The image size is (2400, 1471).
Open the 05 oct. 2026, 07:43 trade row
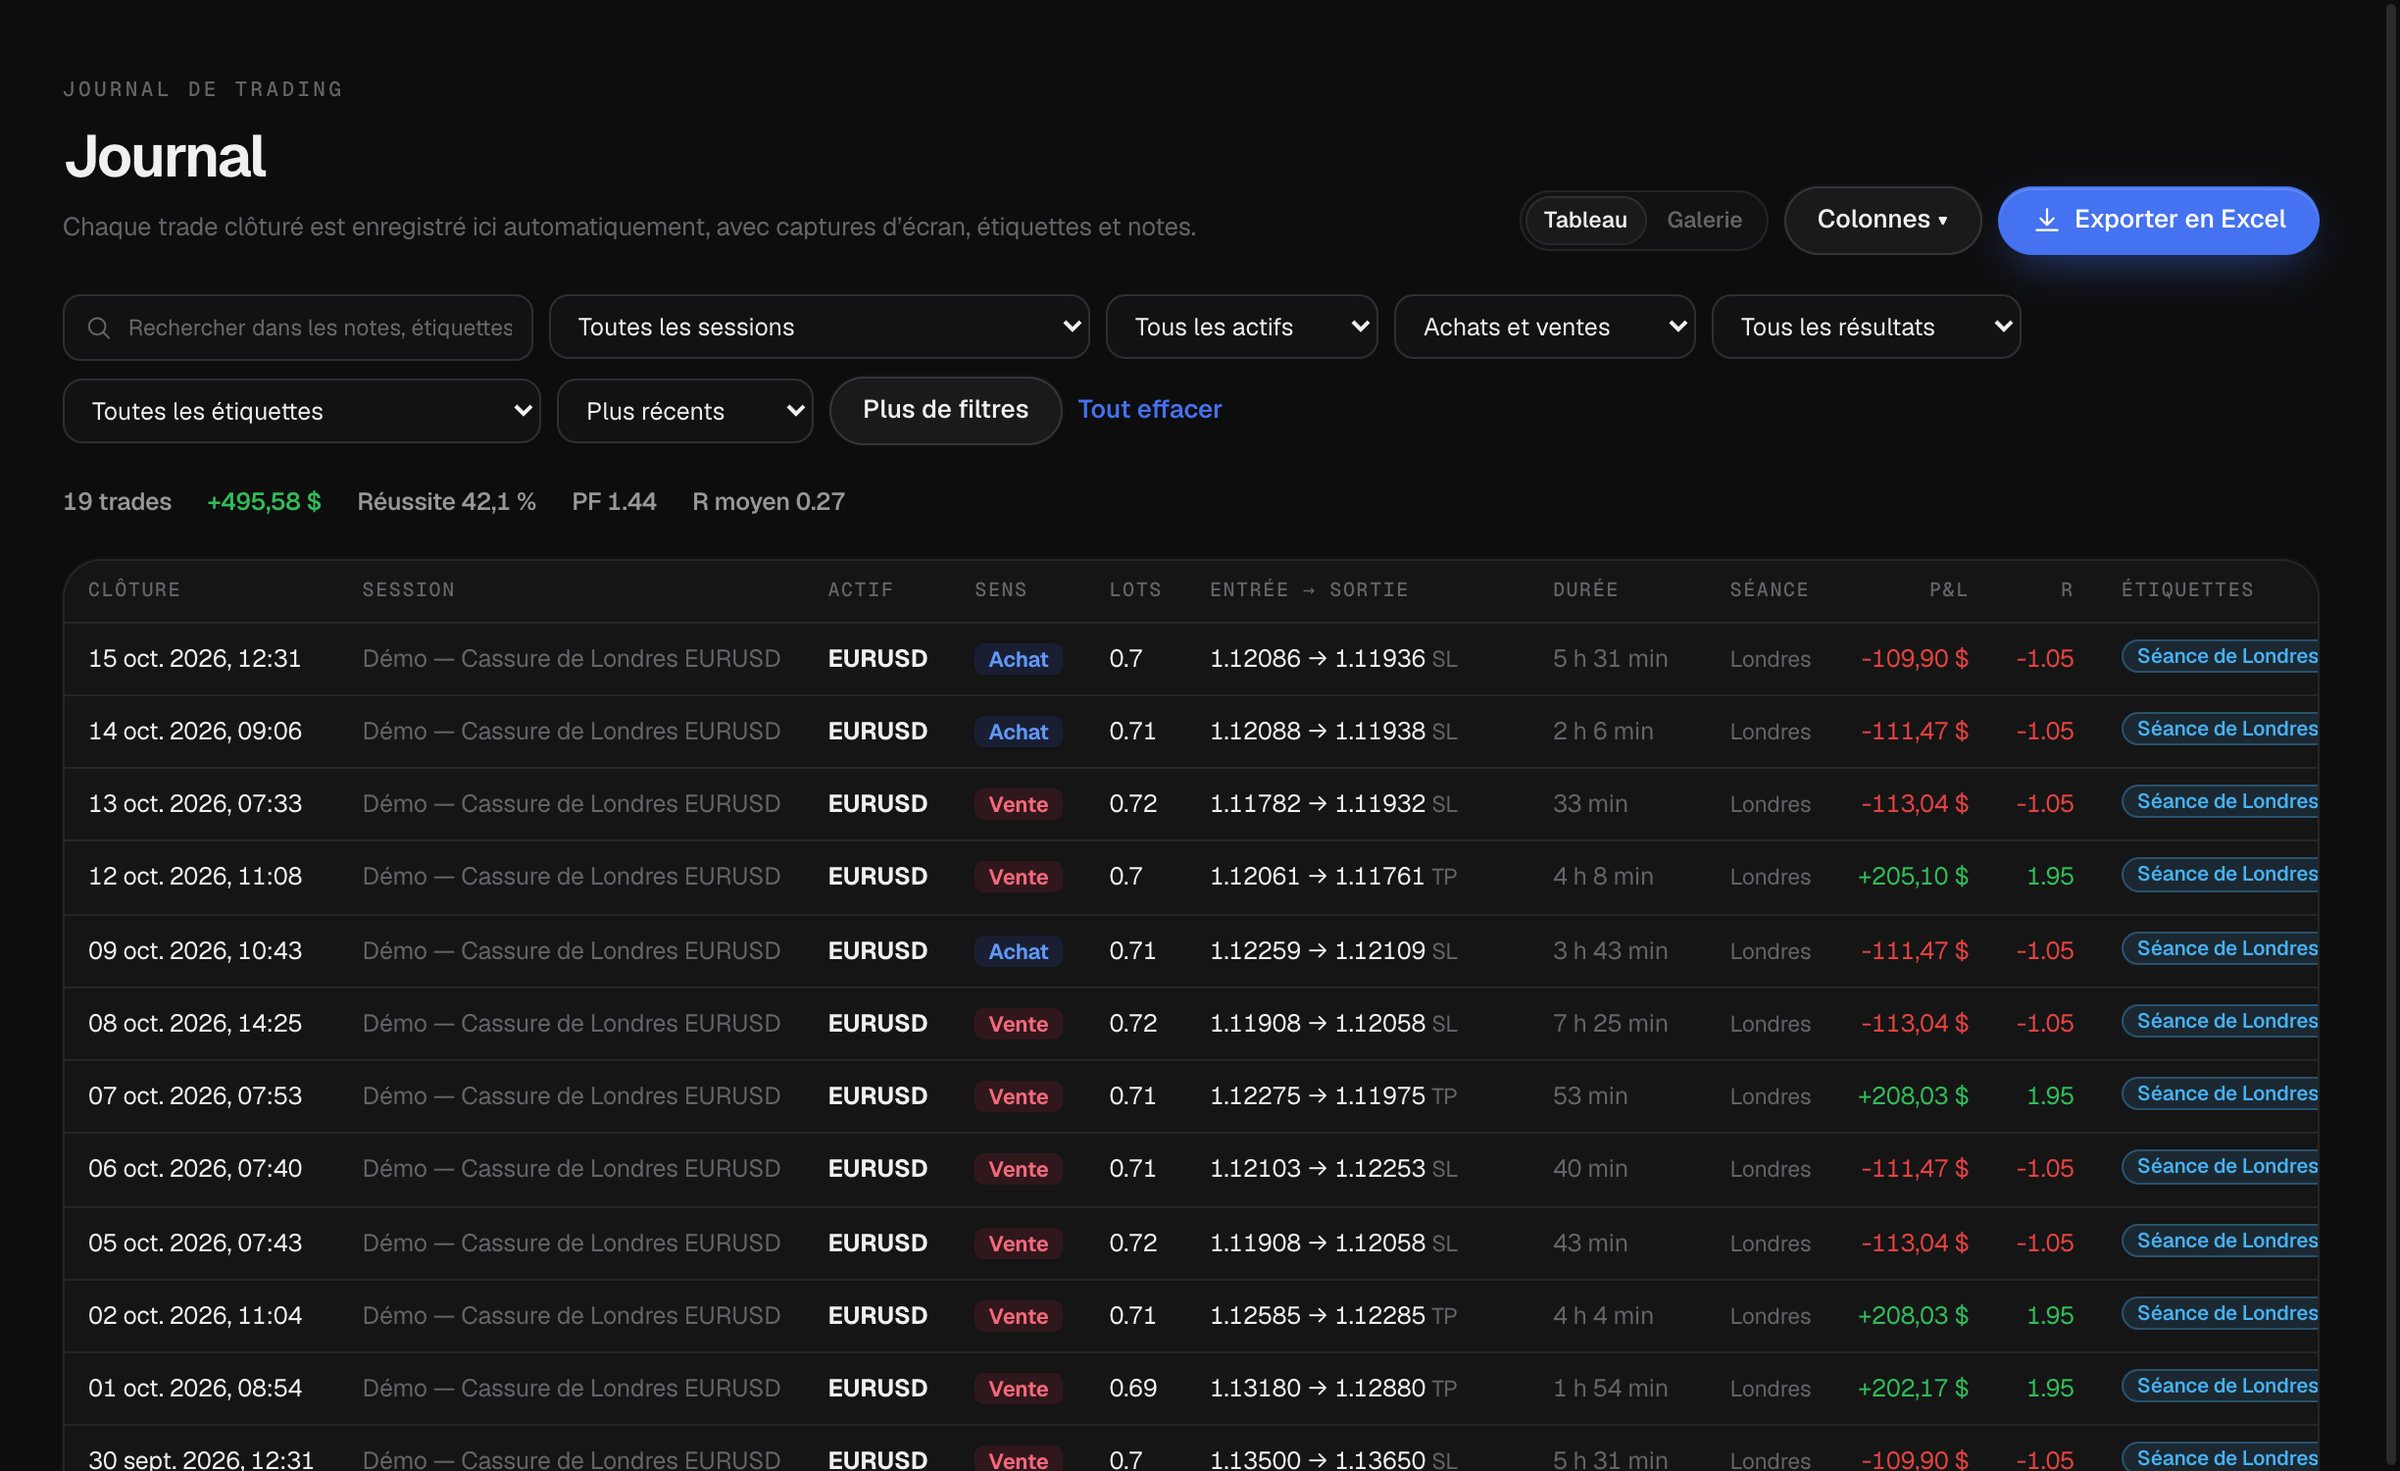(1191, 1243)
